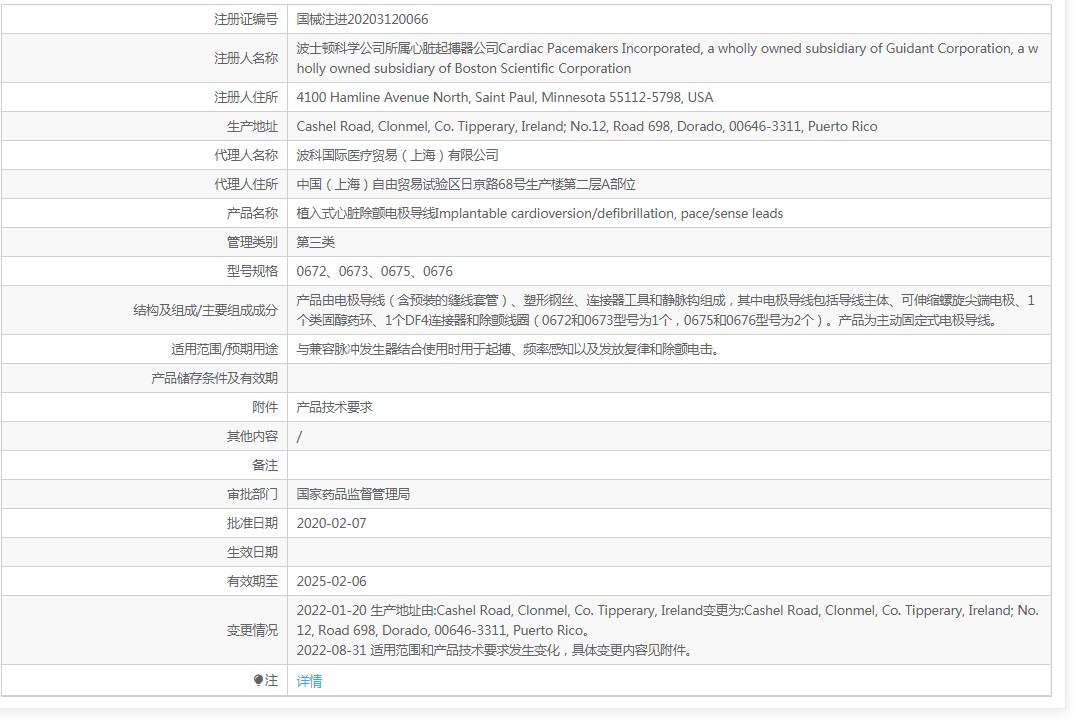Select registration number 国械注进20203120066

362,19
